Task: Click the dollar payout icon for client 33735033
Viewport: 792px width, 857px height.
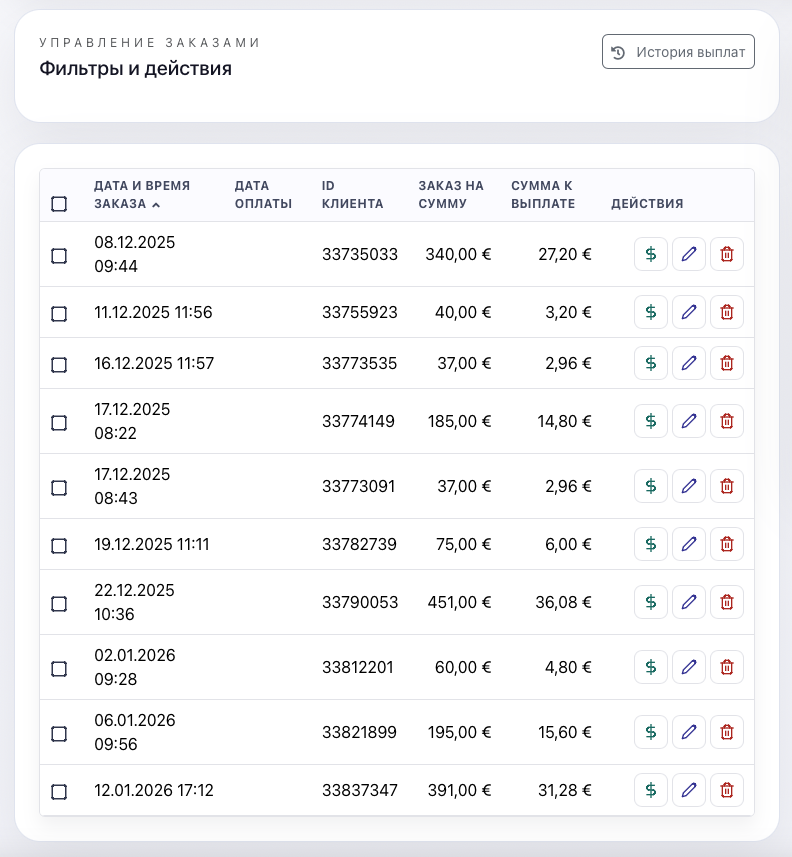Action: tap(651, 254)
